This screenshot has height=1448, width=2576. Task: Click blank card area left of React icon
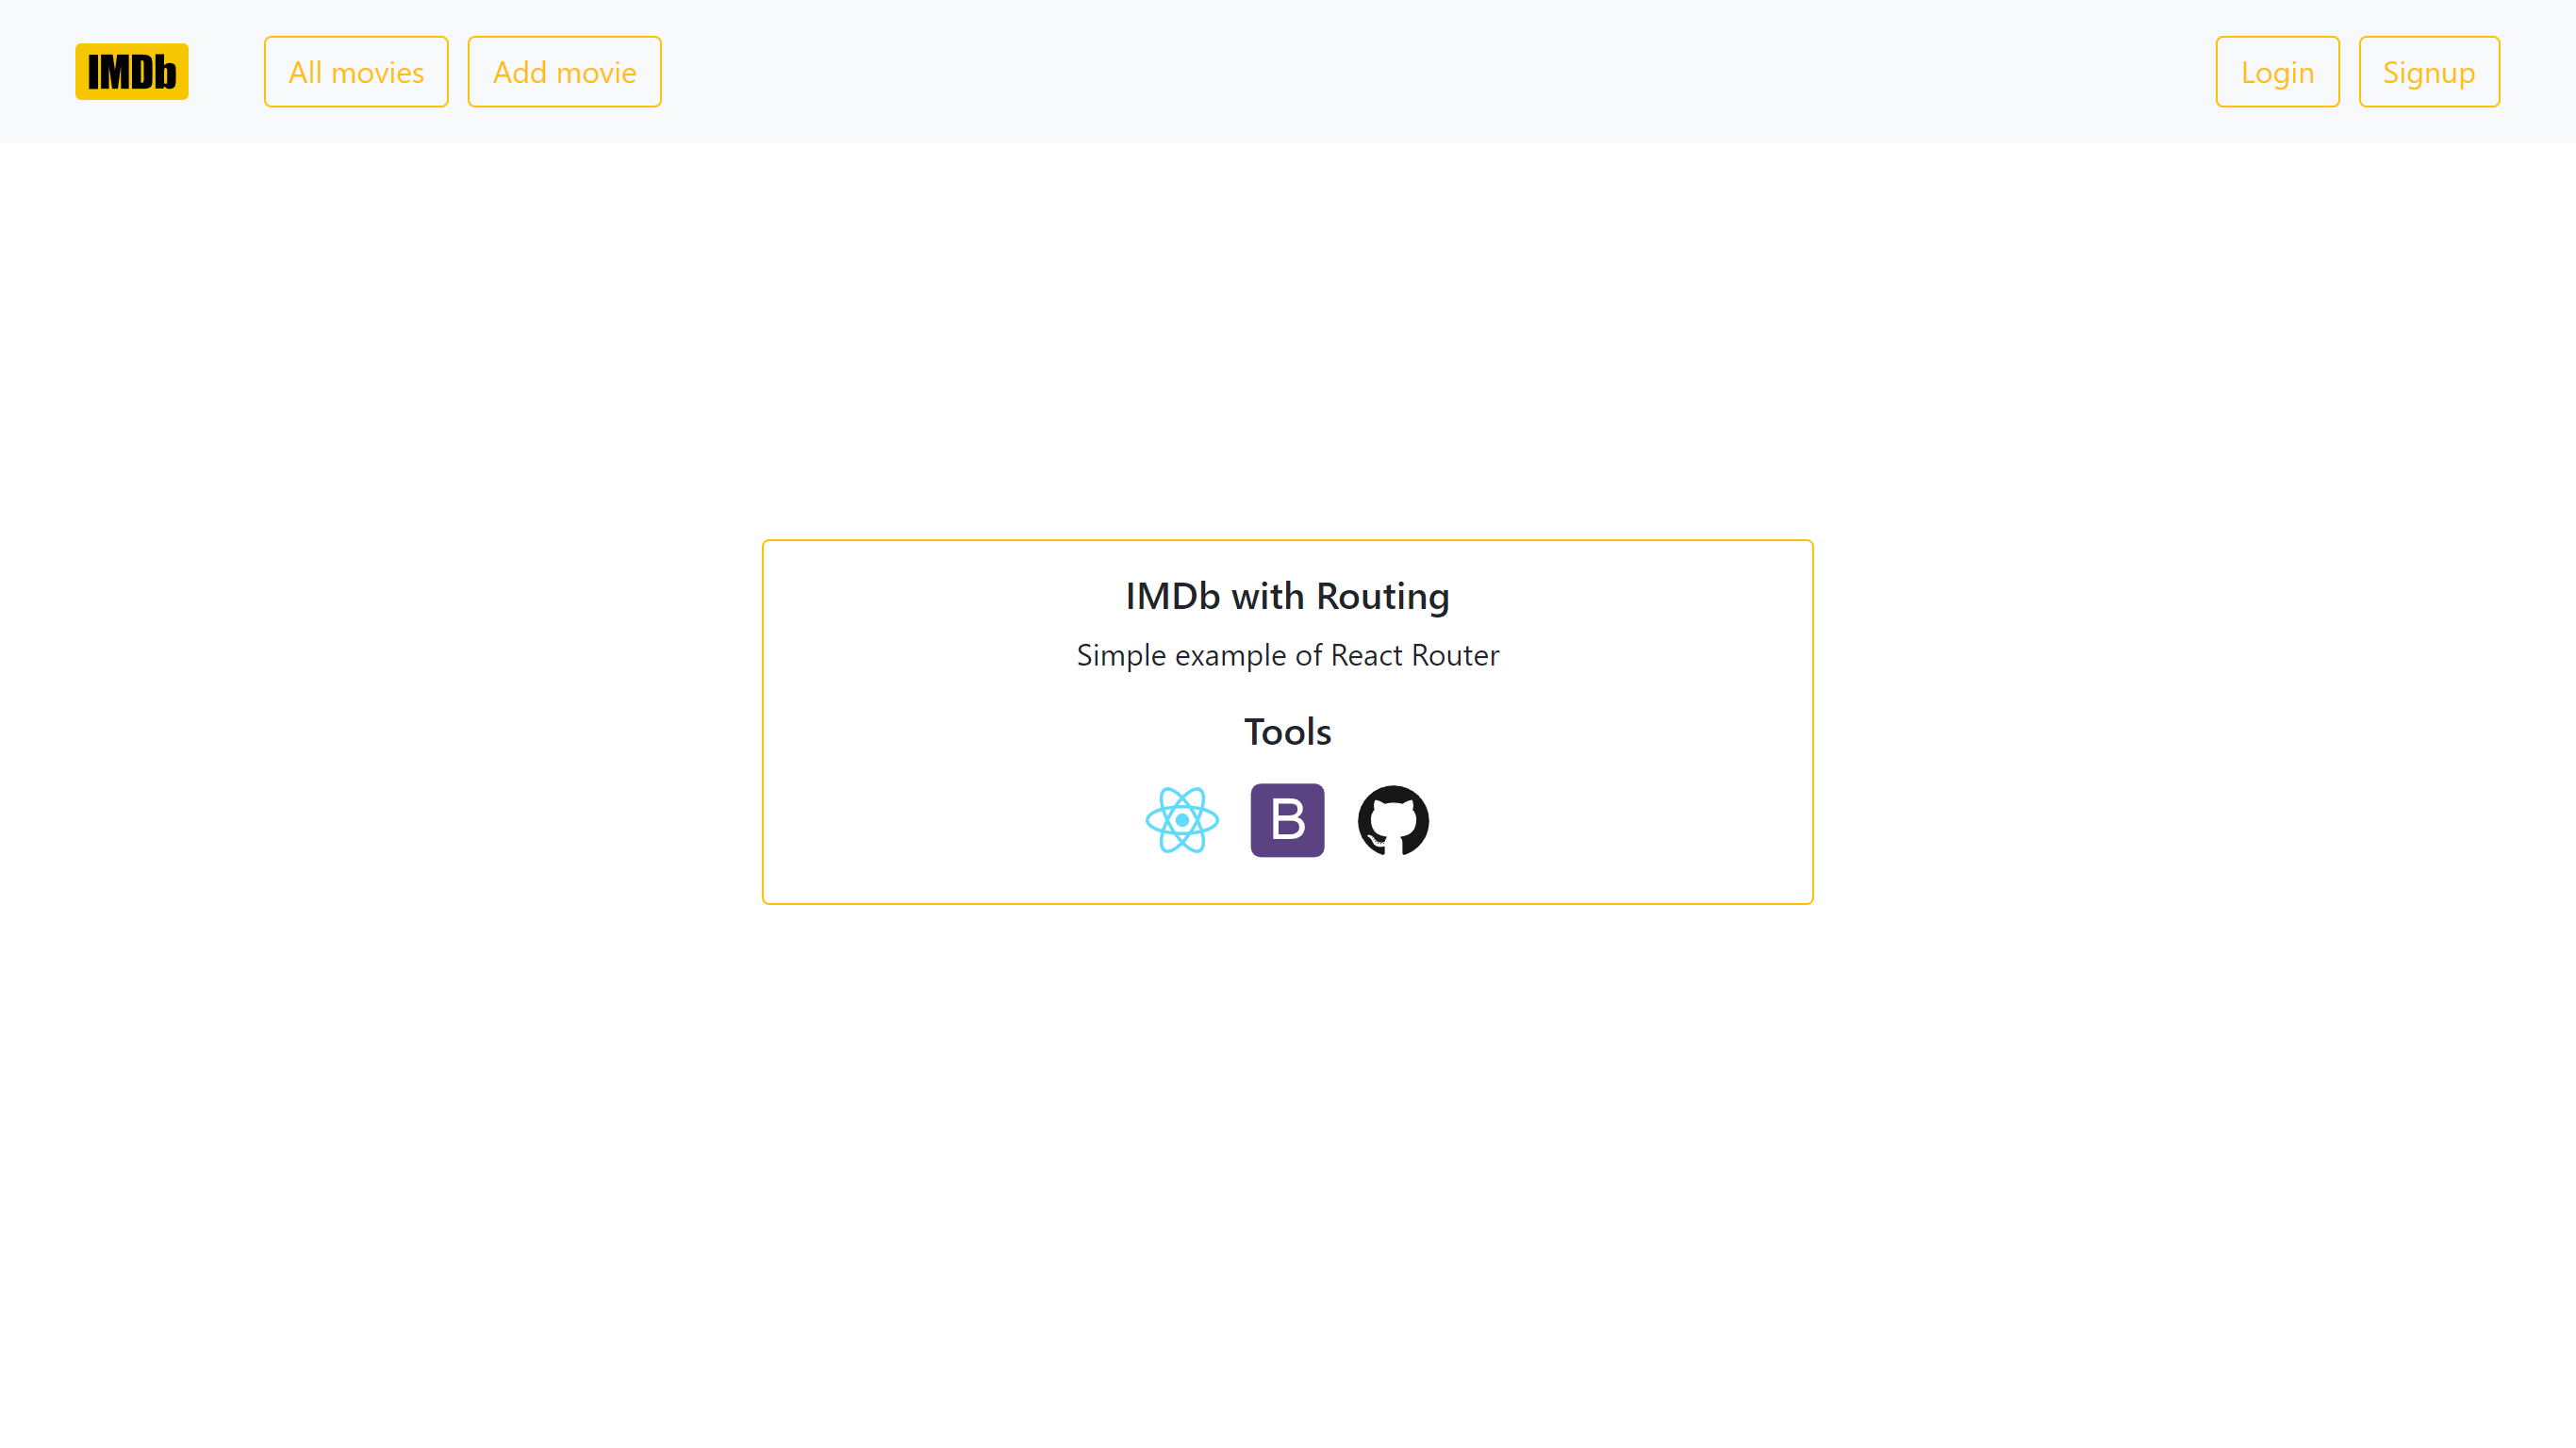click(950, 820)
